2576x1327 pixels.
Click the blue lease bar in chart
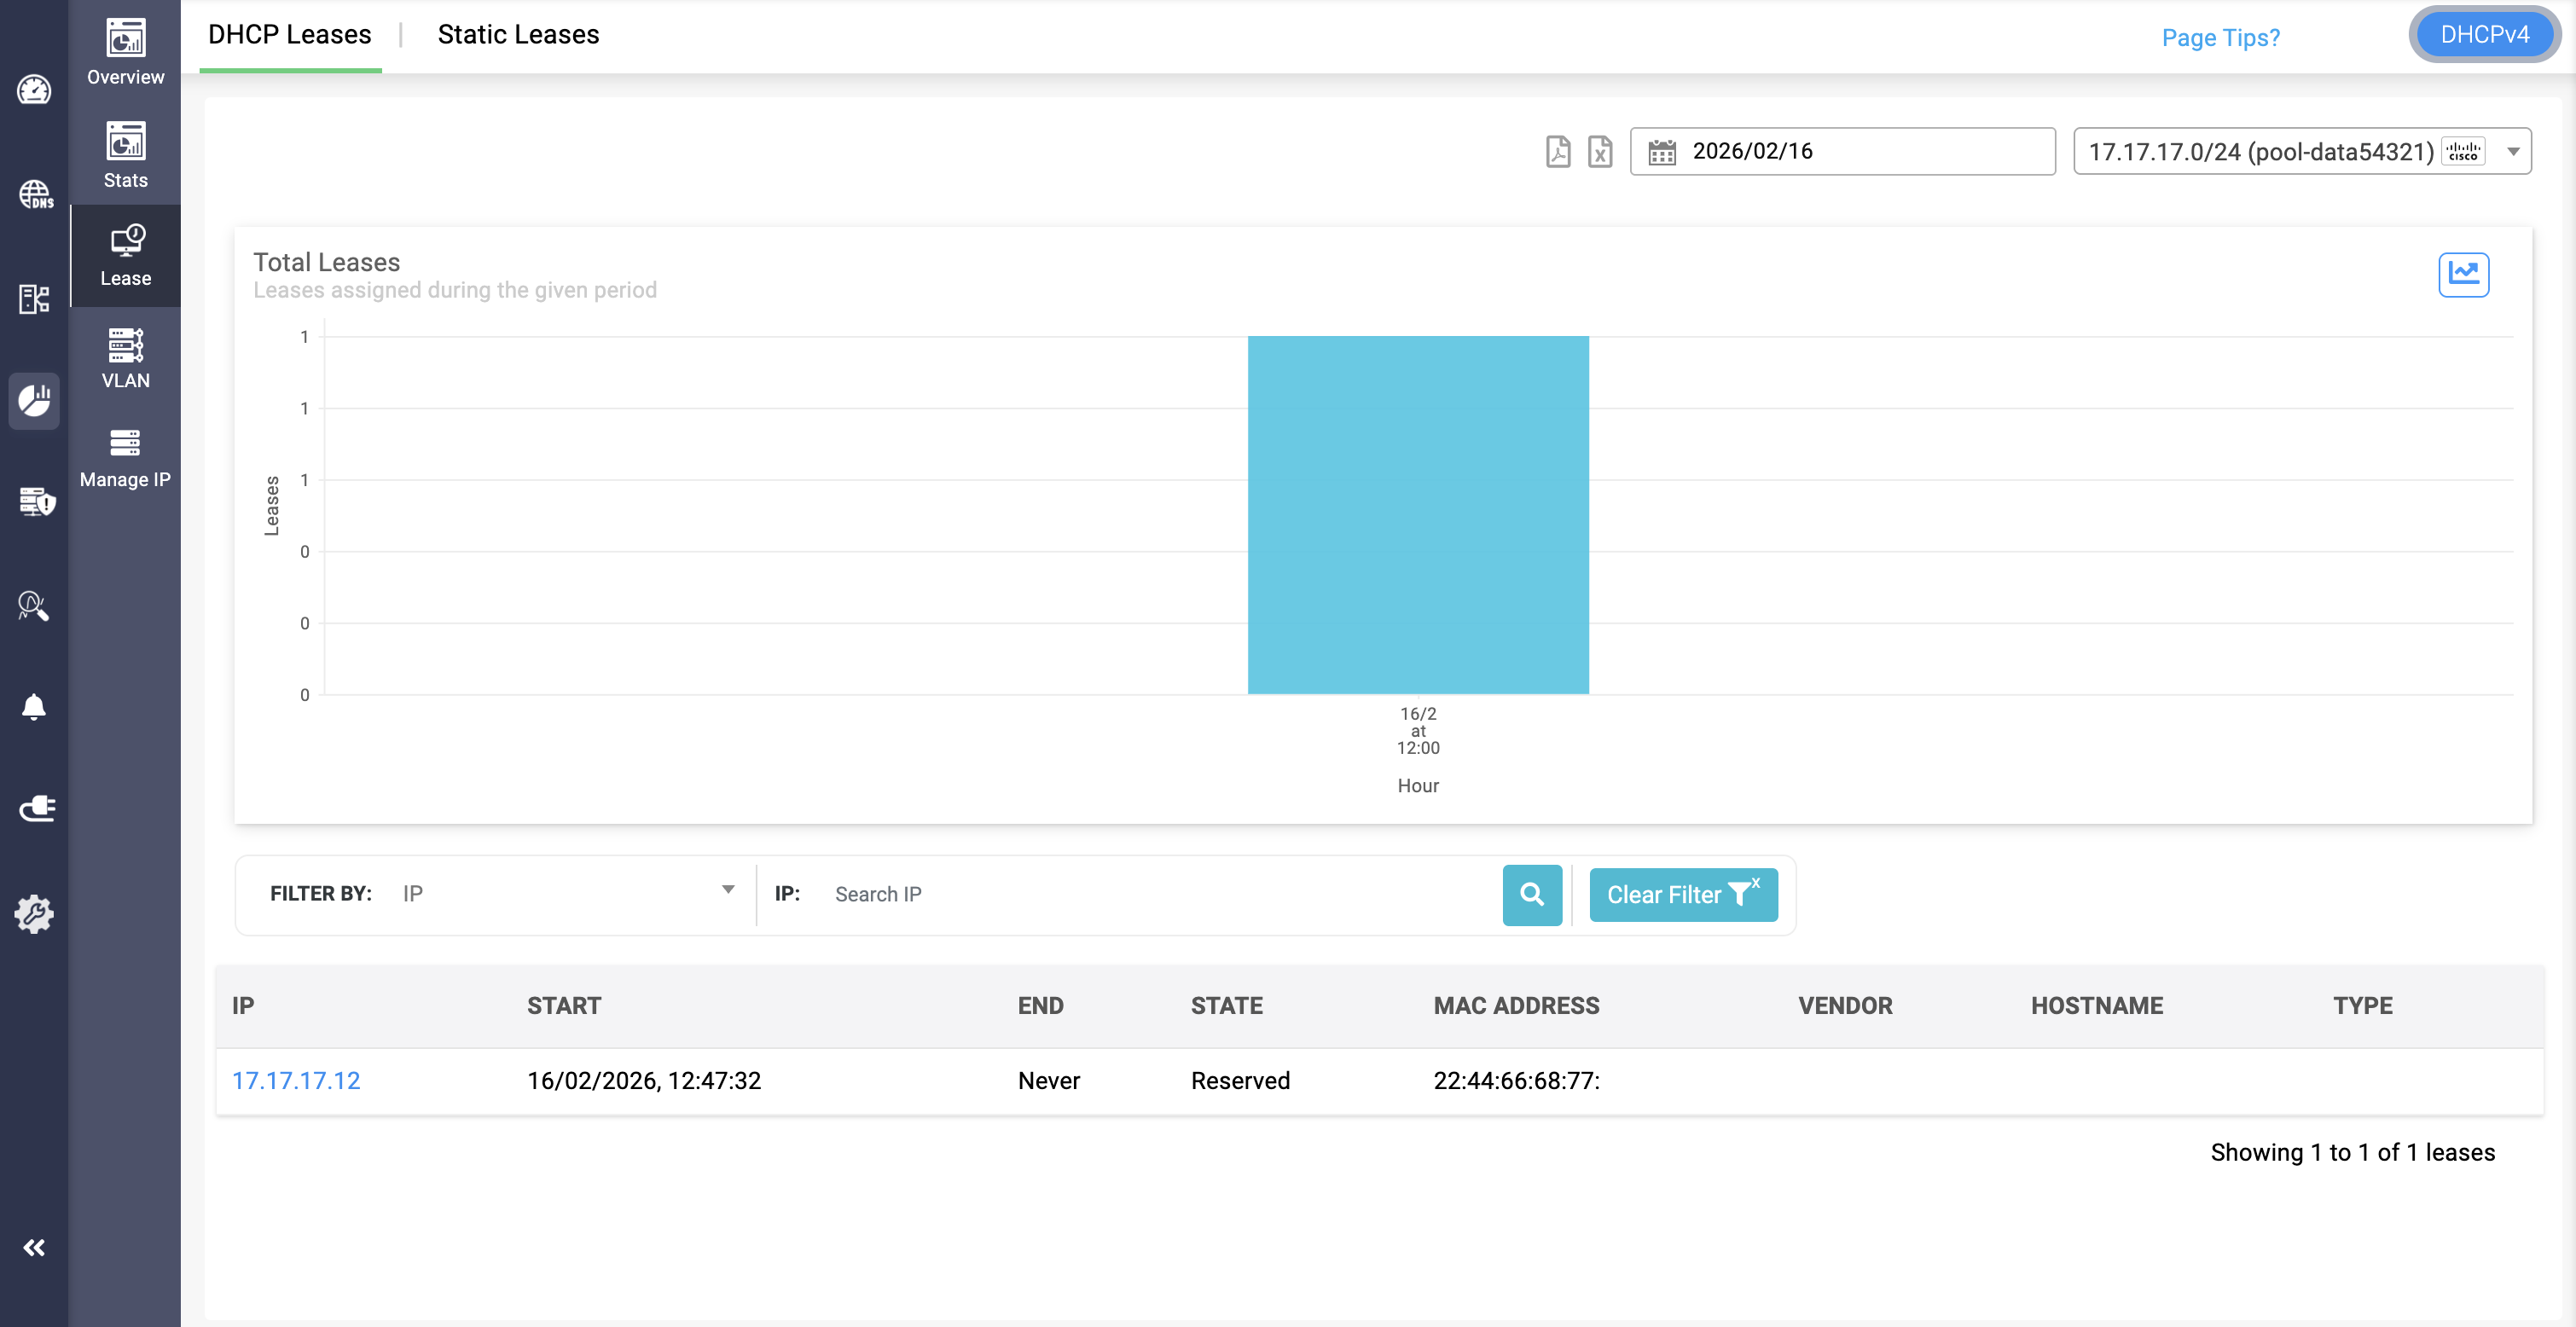point(1417,515)
